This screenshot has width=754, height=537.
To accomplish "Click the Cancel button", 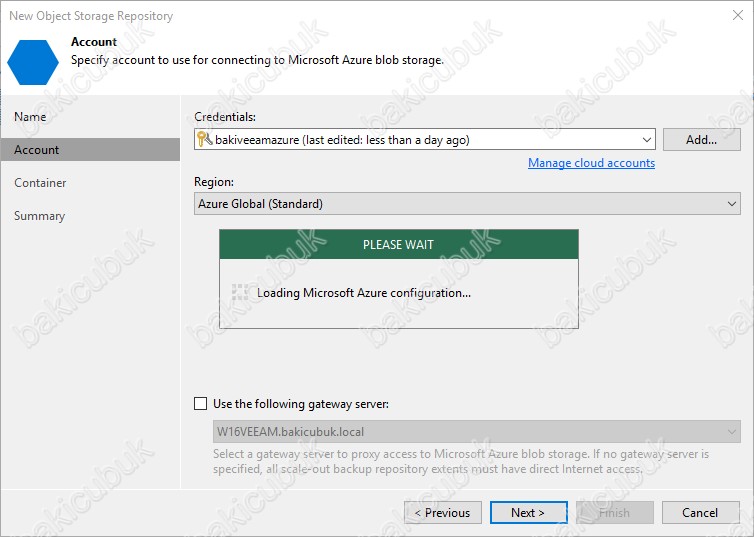I will [700, 512].
